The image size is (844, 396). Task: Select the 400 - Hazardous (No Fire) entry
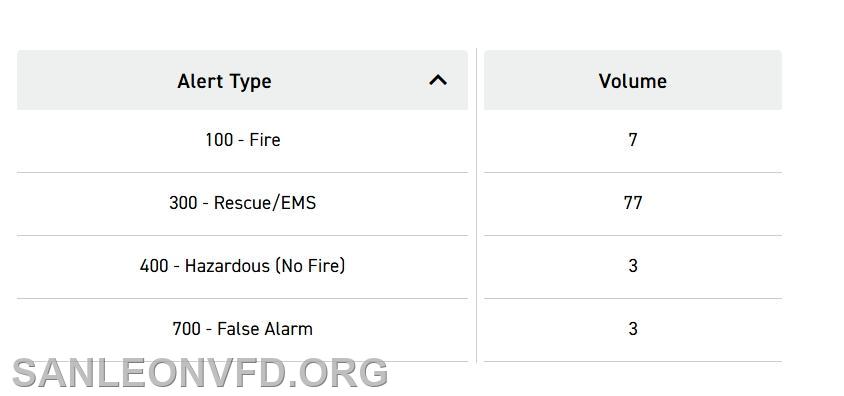click(x=242, y=266)
